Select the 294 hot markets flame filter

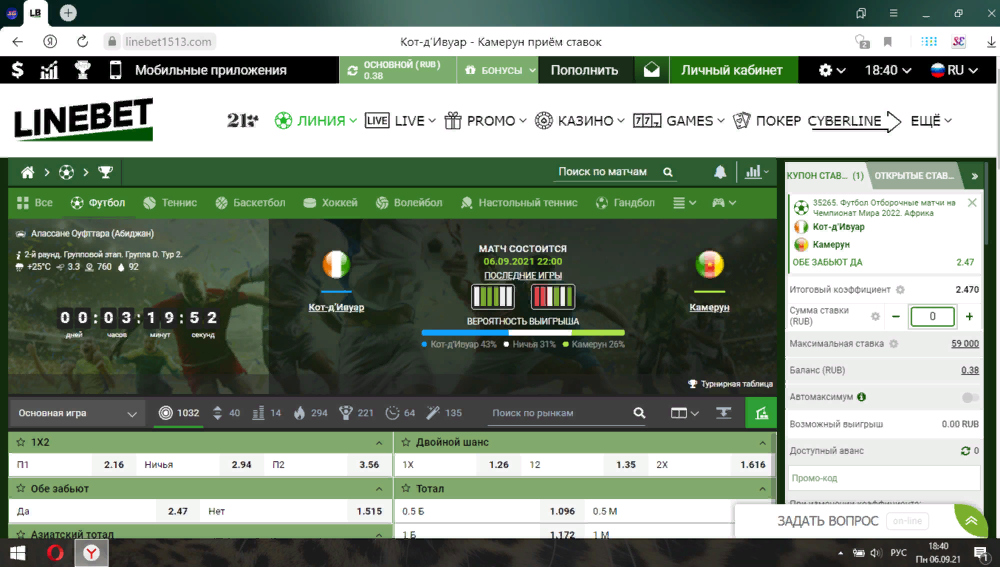[x=310, y=413]
